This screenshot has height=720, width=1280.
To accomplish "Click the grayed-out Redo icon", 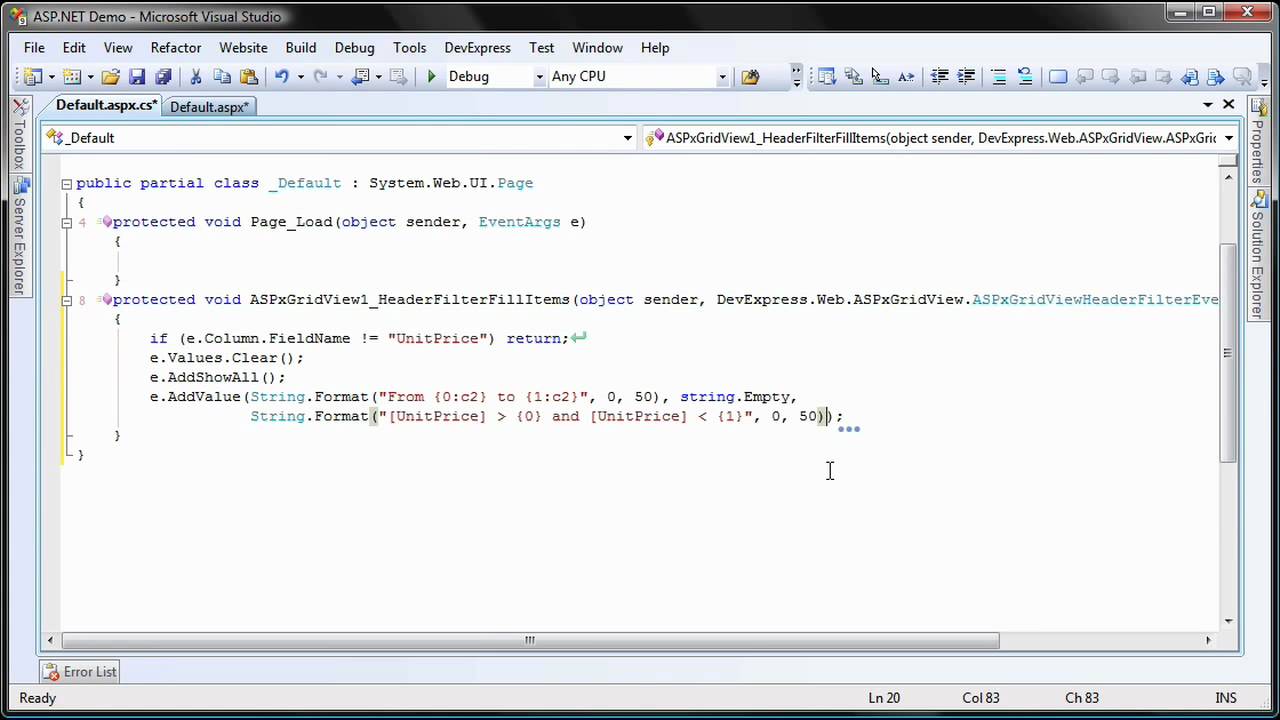I will pos(320,77).
